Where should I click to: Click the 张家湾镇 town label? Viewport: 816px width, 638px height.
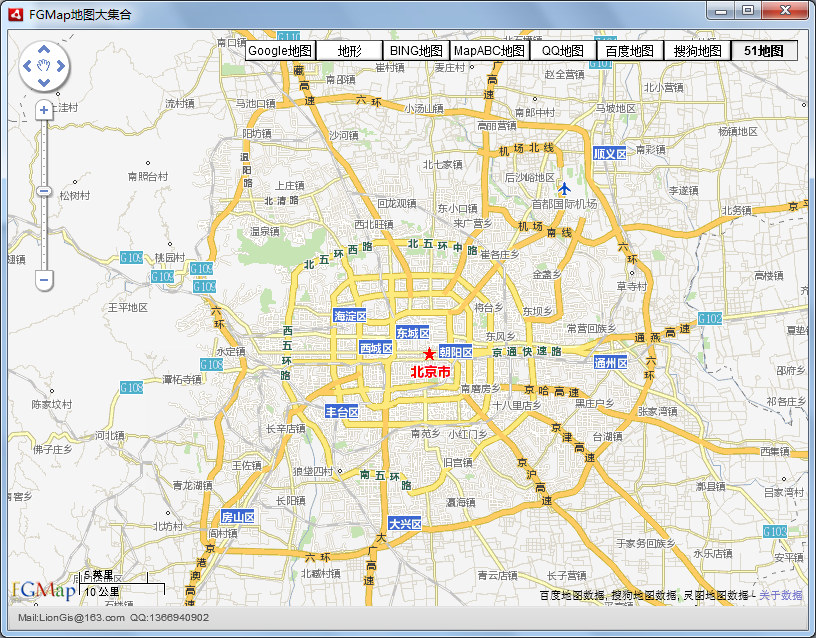(x=657, y=411)
